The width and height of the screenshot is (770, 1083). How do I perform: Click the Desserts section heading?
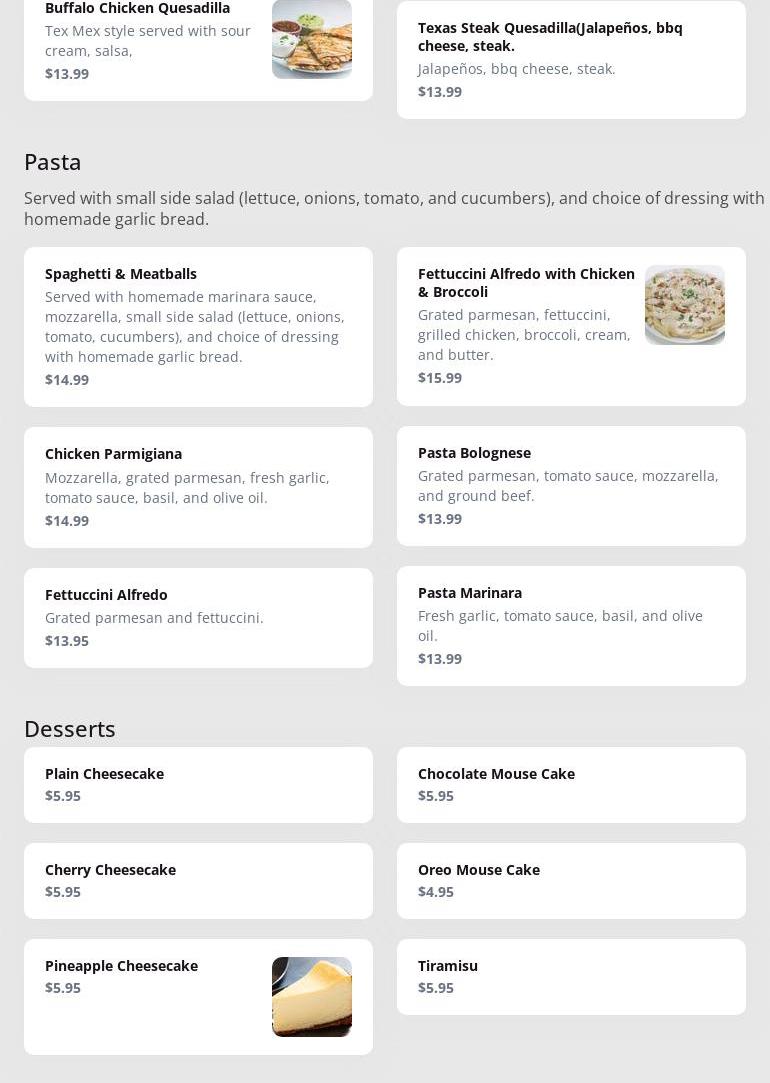pos(70,729)
